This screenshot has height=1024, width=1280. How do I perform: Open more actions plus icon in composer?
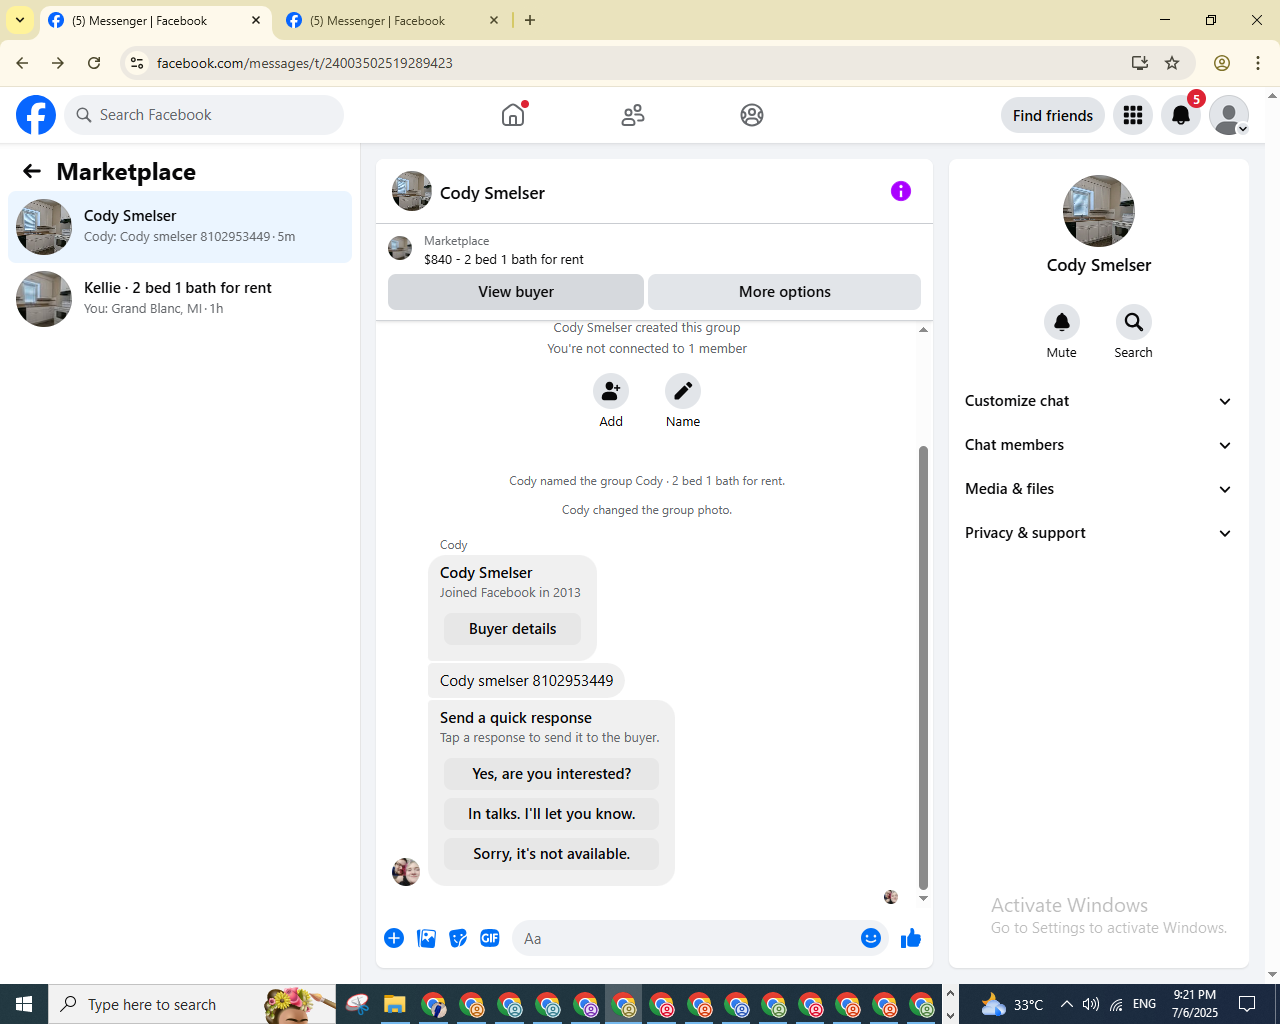(x=394, y=938)
